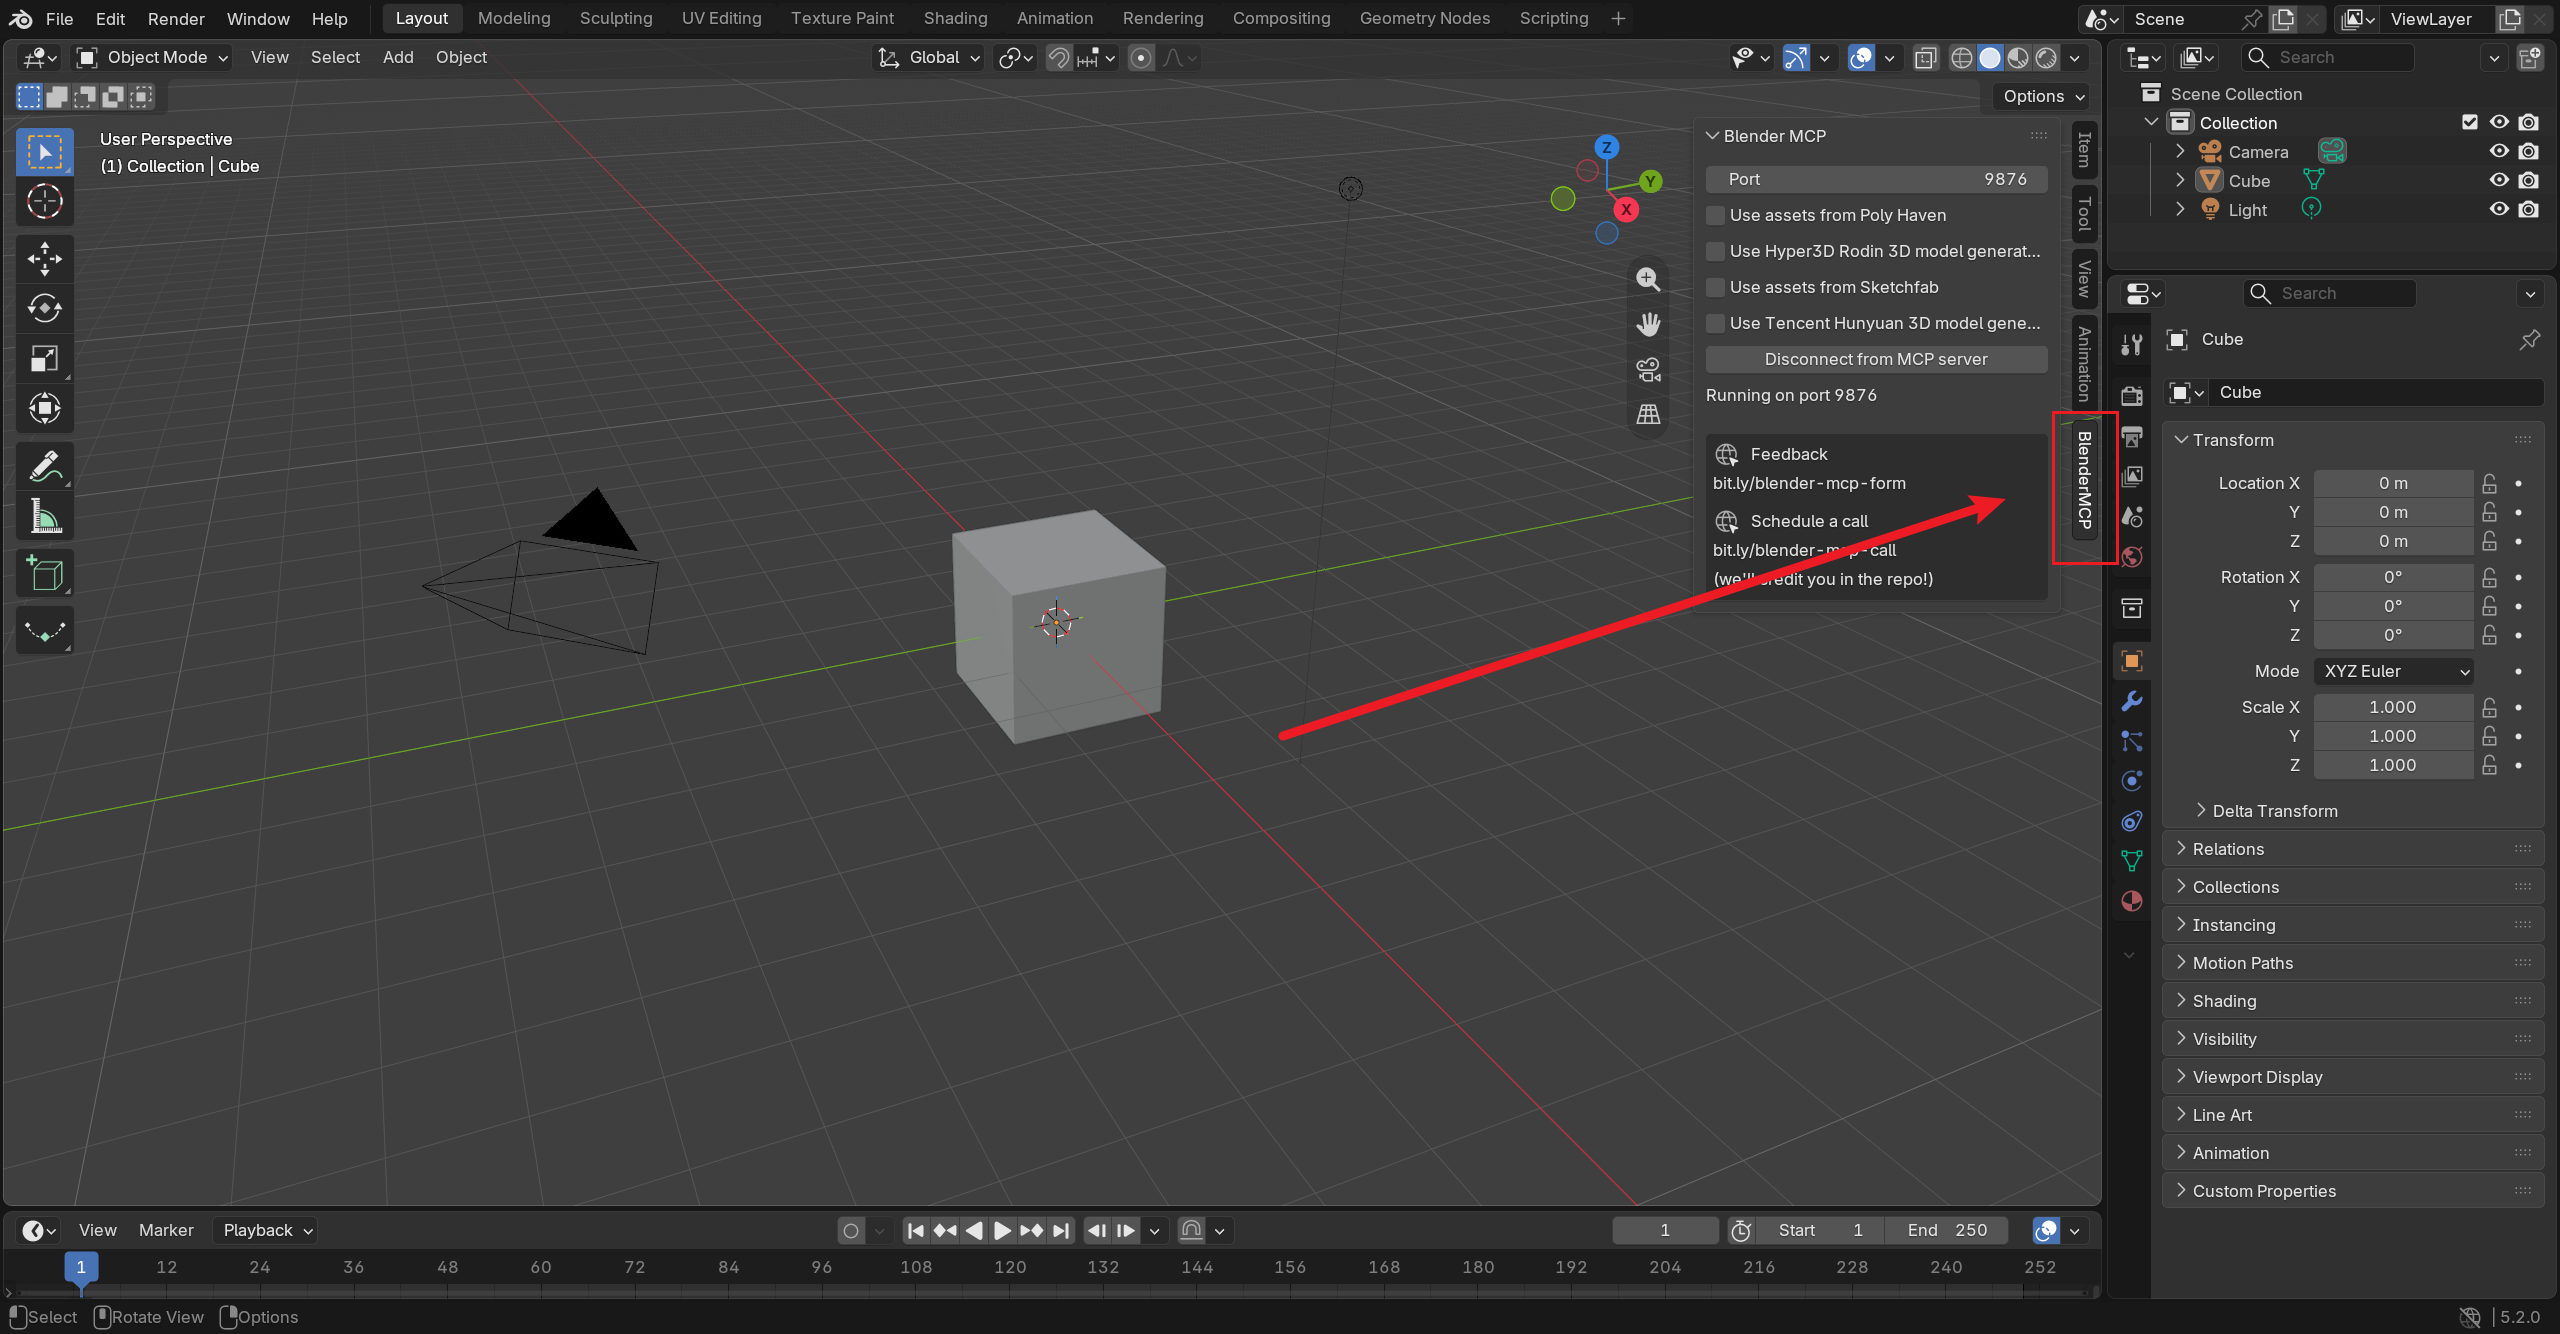Open the Global transform orientation dropdown
This screenshot has width=2560, height=1334.
(930, 57)
